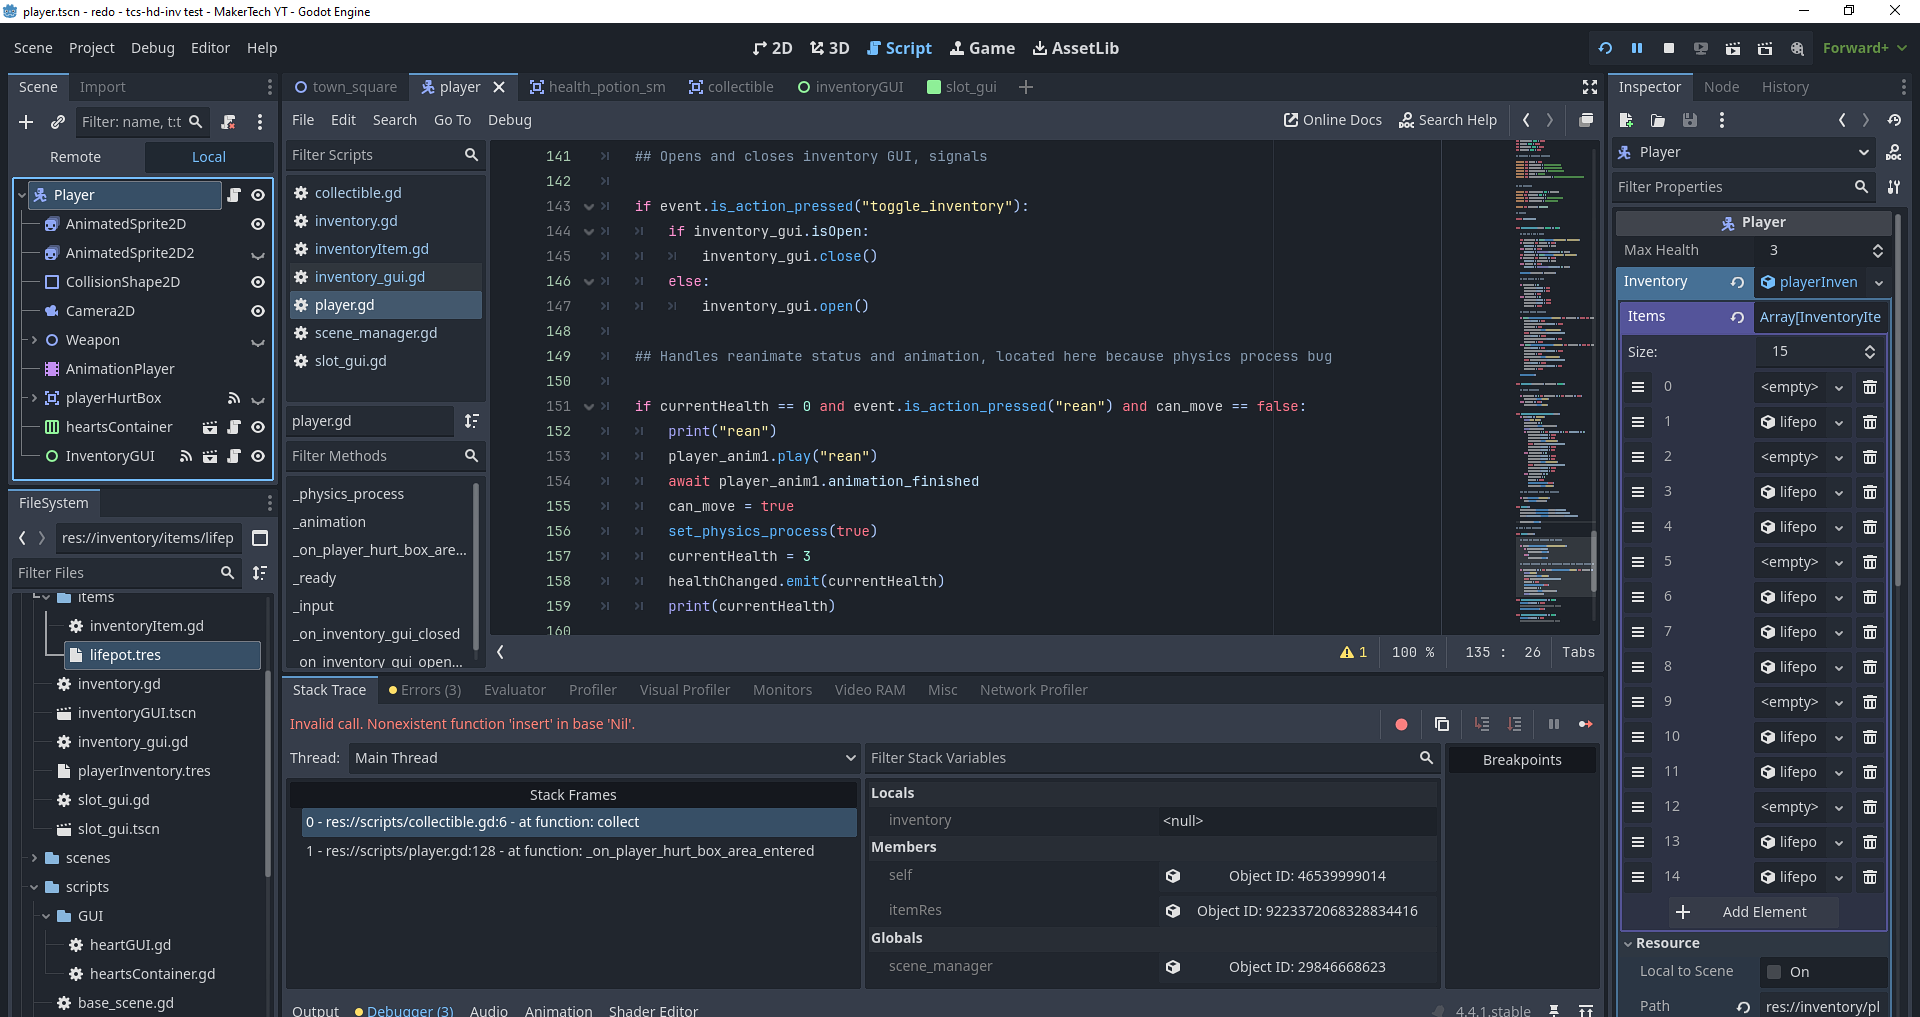This screenshot has height=1017, width=1920.
Task: Add a new child node with plus icon
Action: coord(26,122)
